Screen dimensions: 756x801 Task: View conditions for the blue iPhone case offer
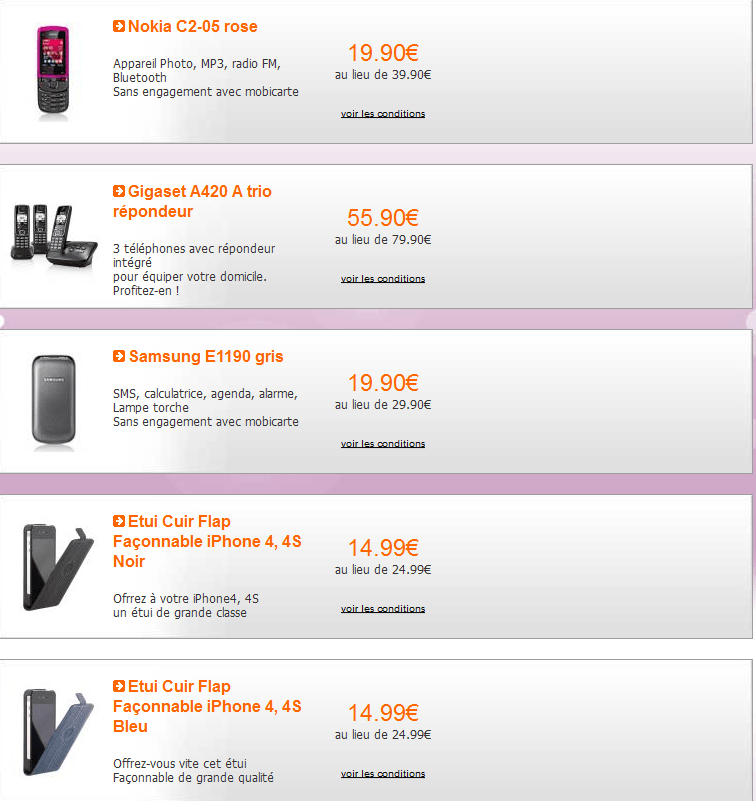383,774
